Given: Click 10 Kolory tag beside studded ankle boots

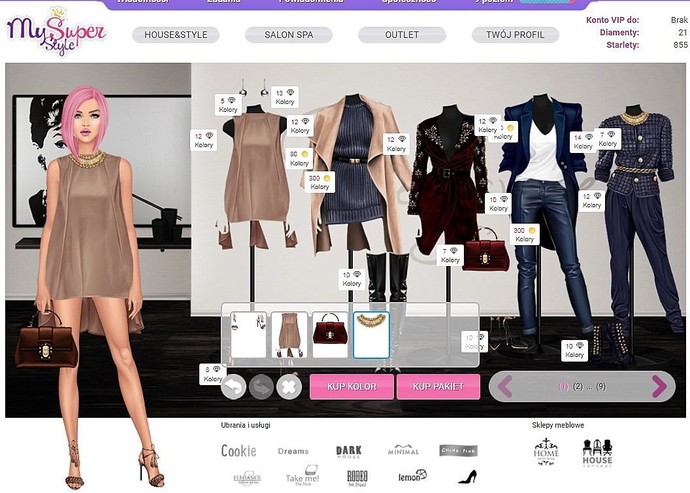Looking at the screenshot, I should point(574,350).
